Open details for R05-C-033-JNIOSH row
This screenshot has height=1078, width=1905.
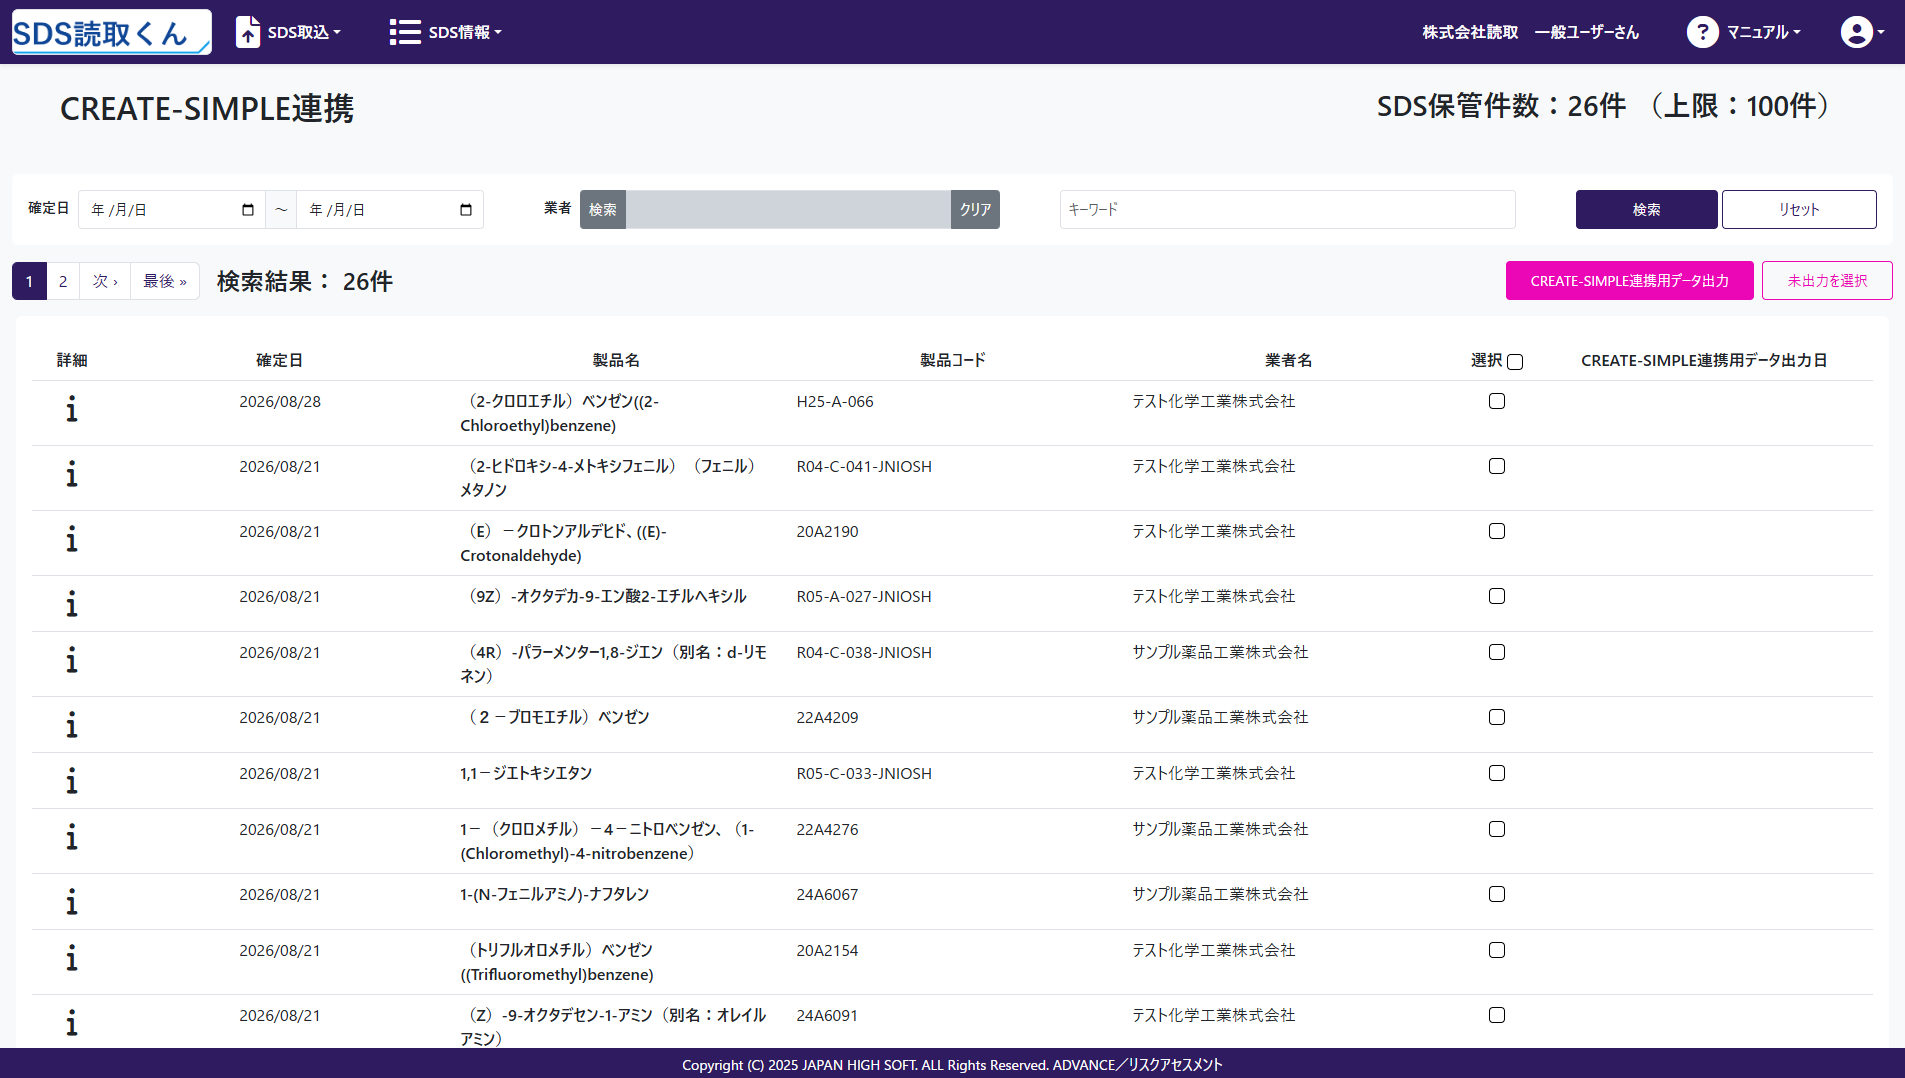pos(71,781)
